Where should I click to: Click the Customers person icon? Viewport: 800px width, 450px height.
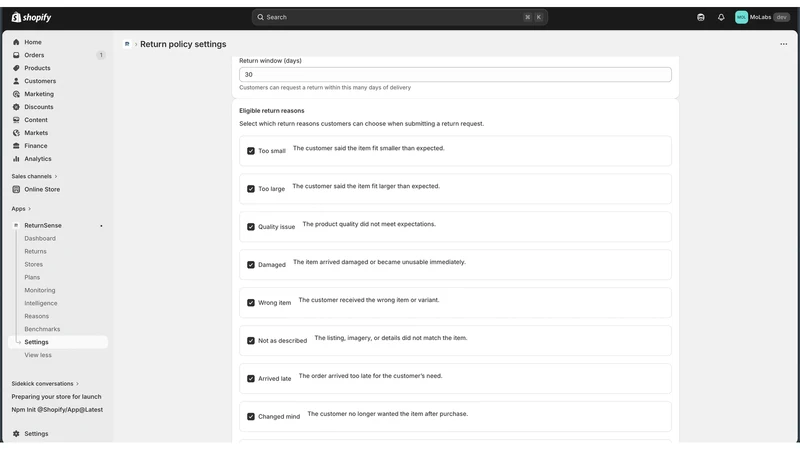coord(16,81)
